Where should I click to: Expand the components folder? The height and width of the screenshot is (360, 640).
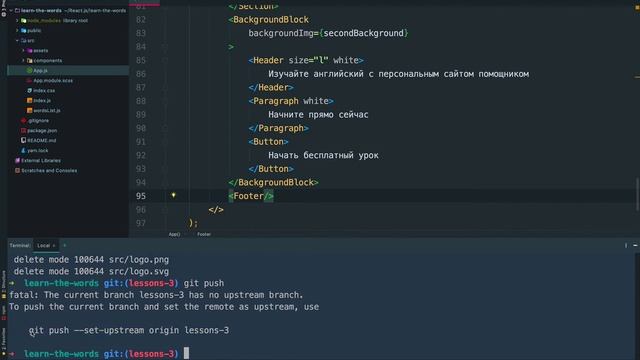pos(23,60)
